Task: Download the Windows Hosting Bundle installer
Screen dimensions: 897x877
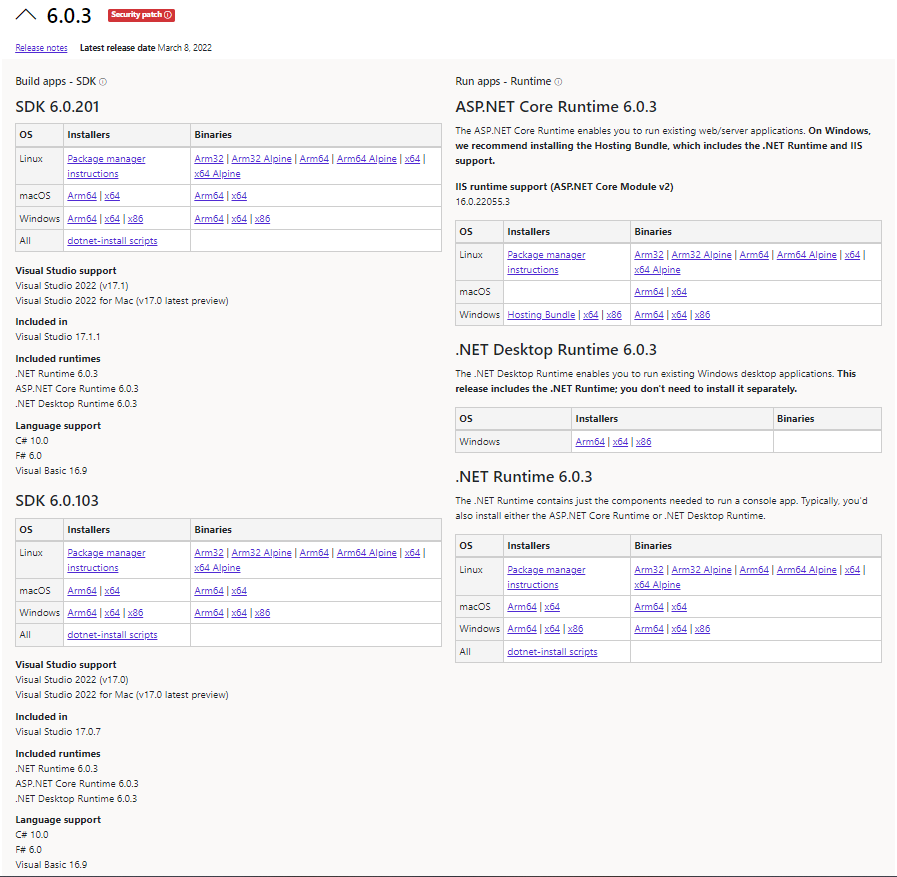Action: point(541,315)
